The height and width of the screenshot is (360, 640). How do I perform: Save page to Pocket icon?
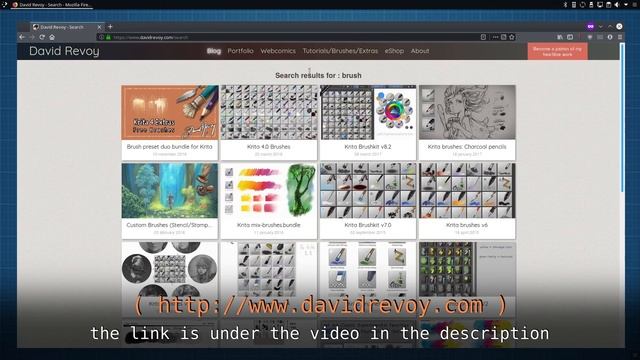[x=504, y=37]
